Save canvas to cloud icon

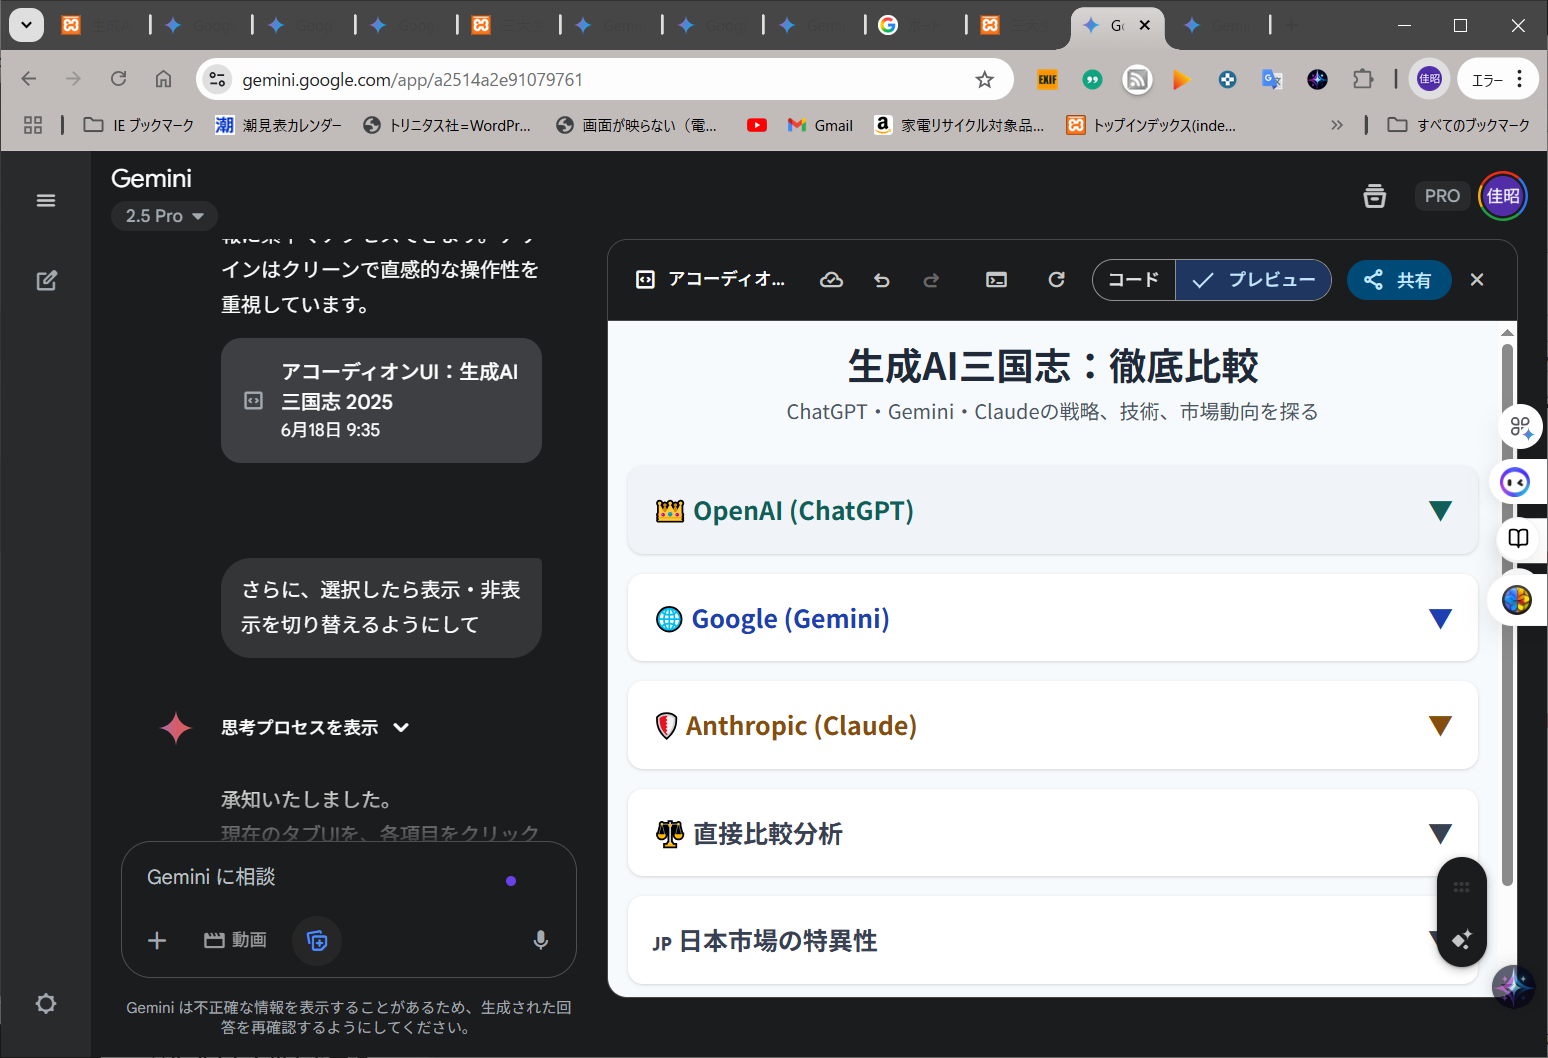[x=831, y=280]
